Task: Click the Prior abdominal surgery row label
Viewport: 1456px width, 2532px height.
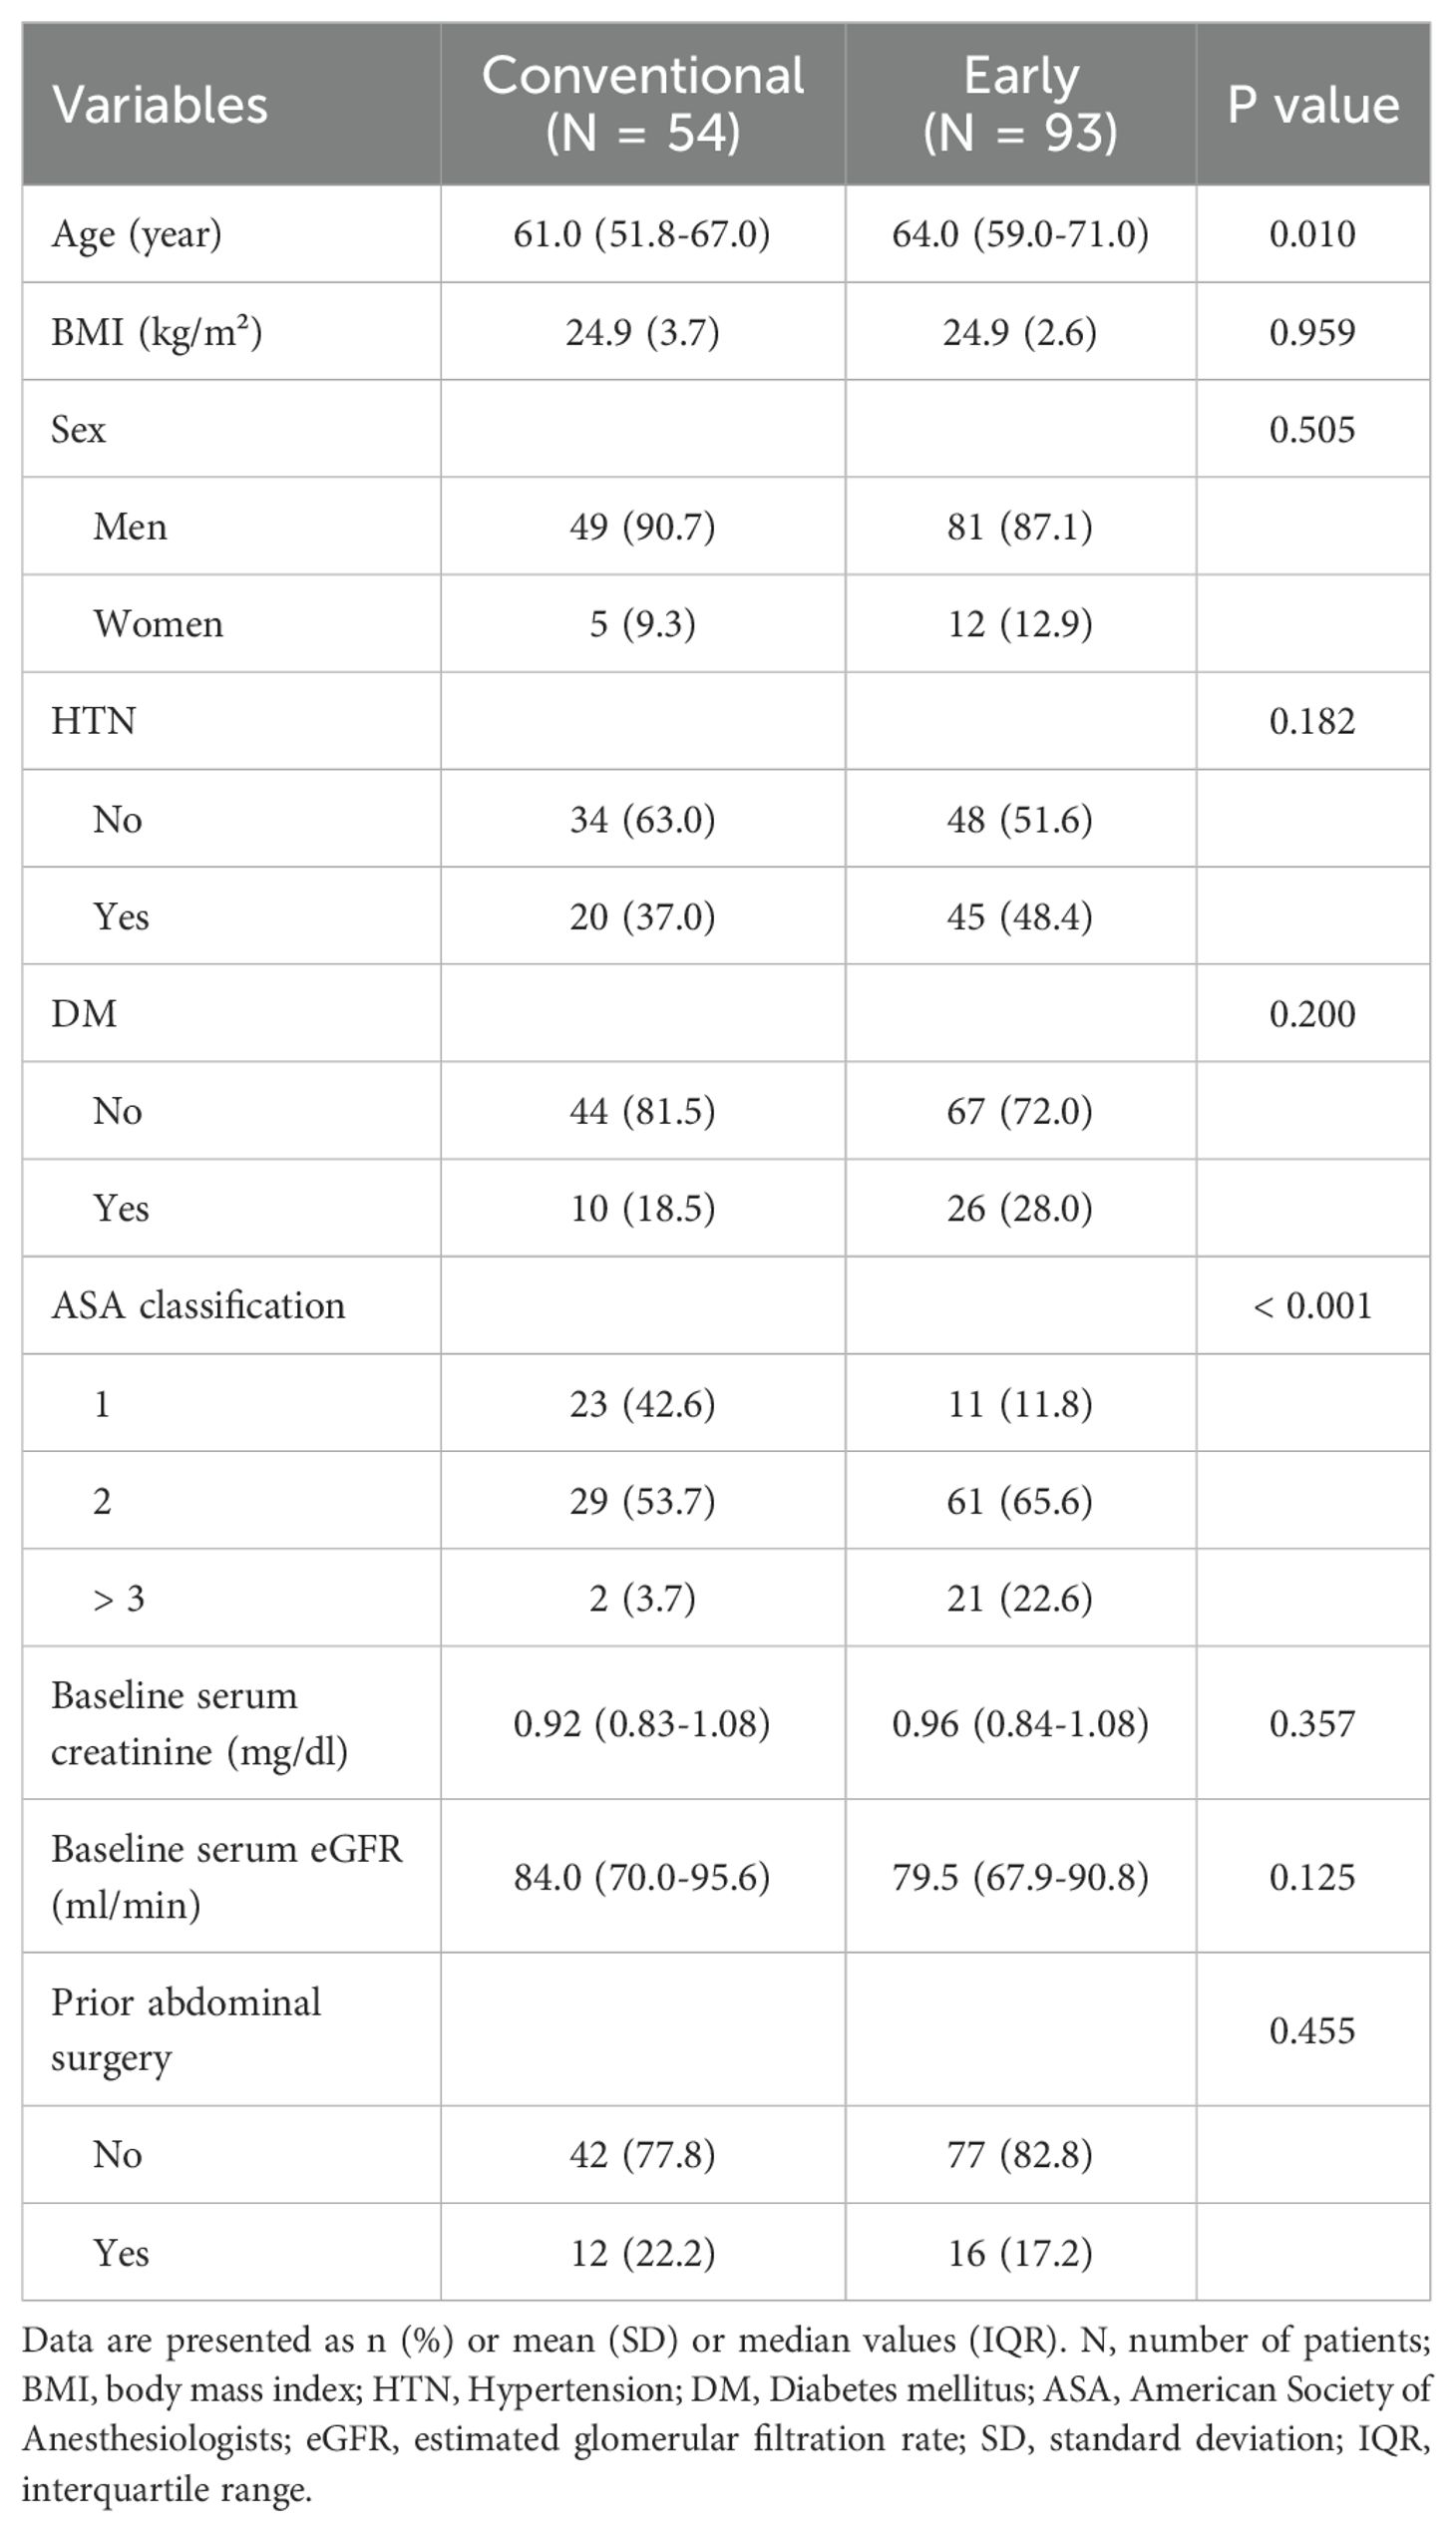Action: pyautogui.click(x=186, y=2030)
